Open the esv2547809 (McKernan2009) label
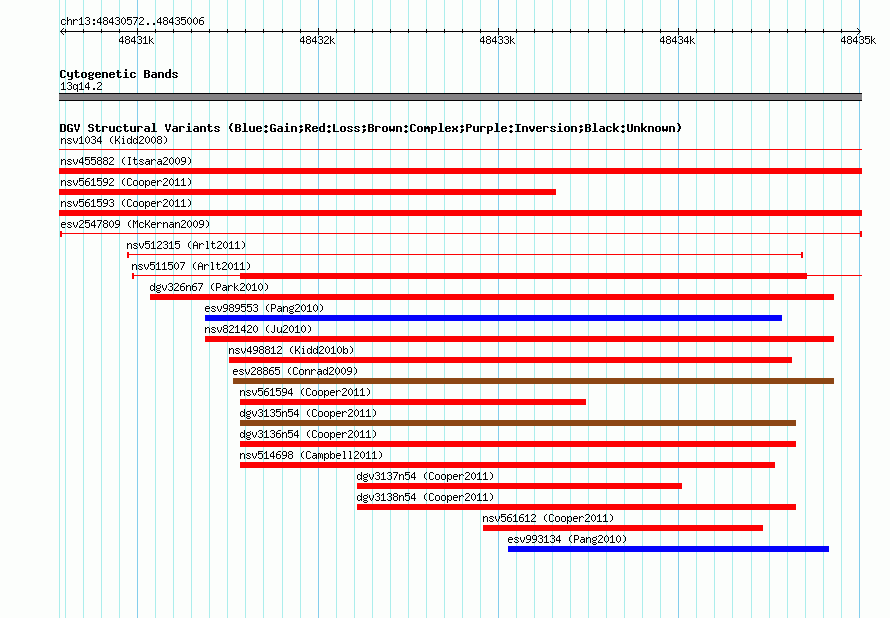 (x=135, y=224)
